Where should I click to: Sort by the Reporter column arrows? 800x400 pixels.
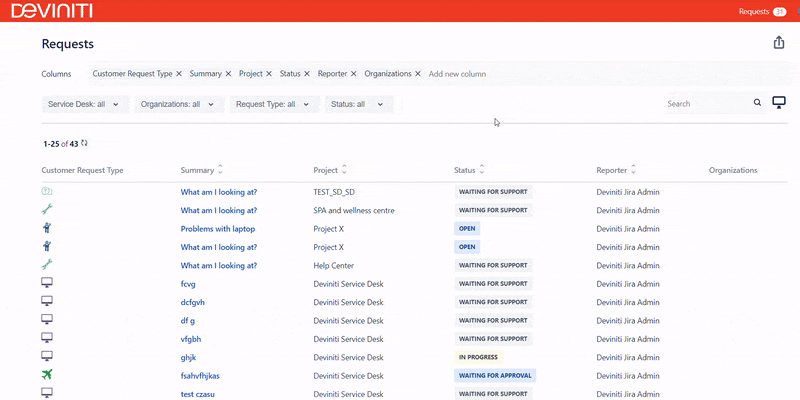633,169
